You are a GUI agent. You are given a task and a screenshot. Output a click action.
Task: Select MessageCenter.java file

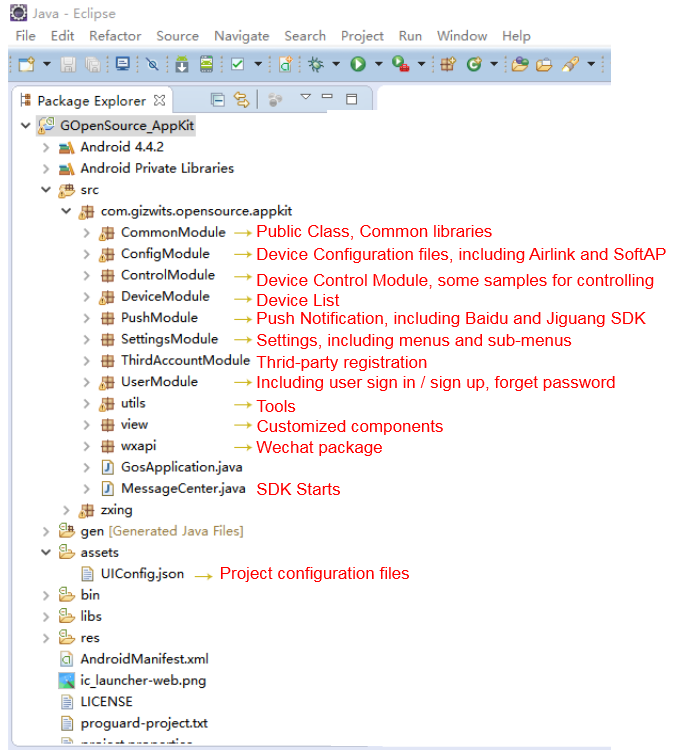tap(183, 488)
